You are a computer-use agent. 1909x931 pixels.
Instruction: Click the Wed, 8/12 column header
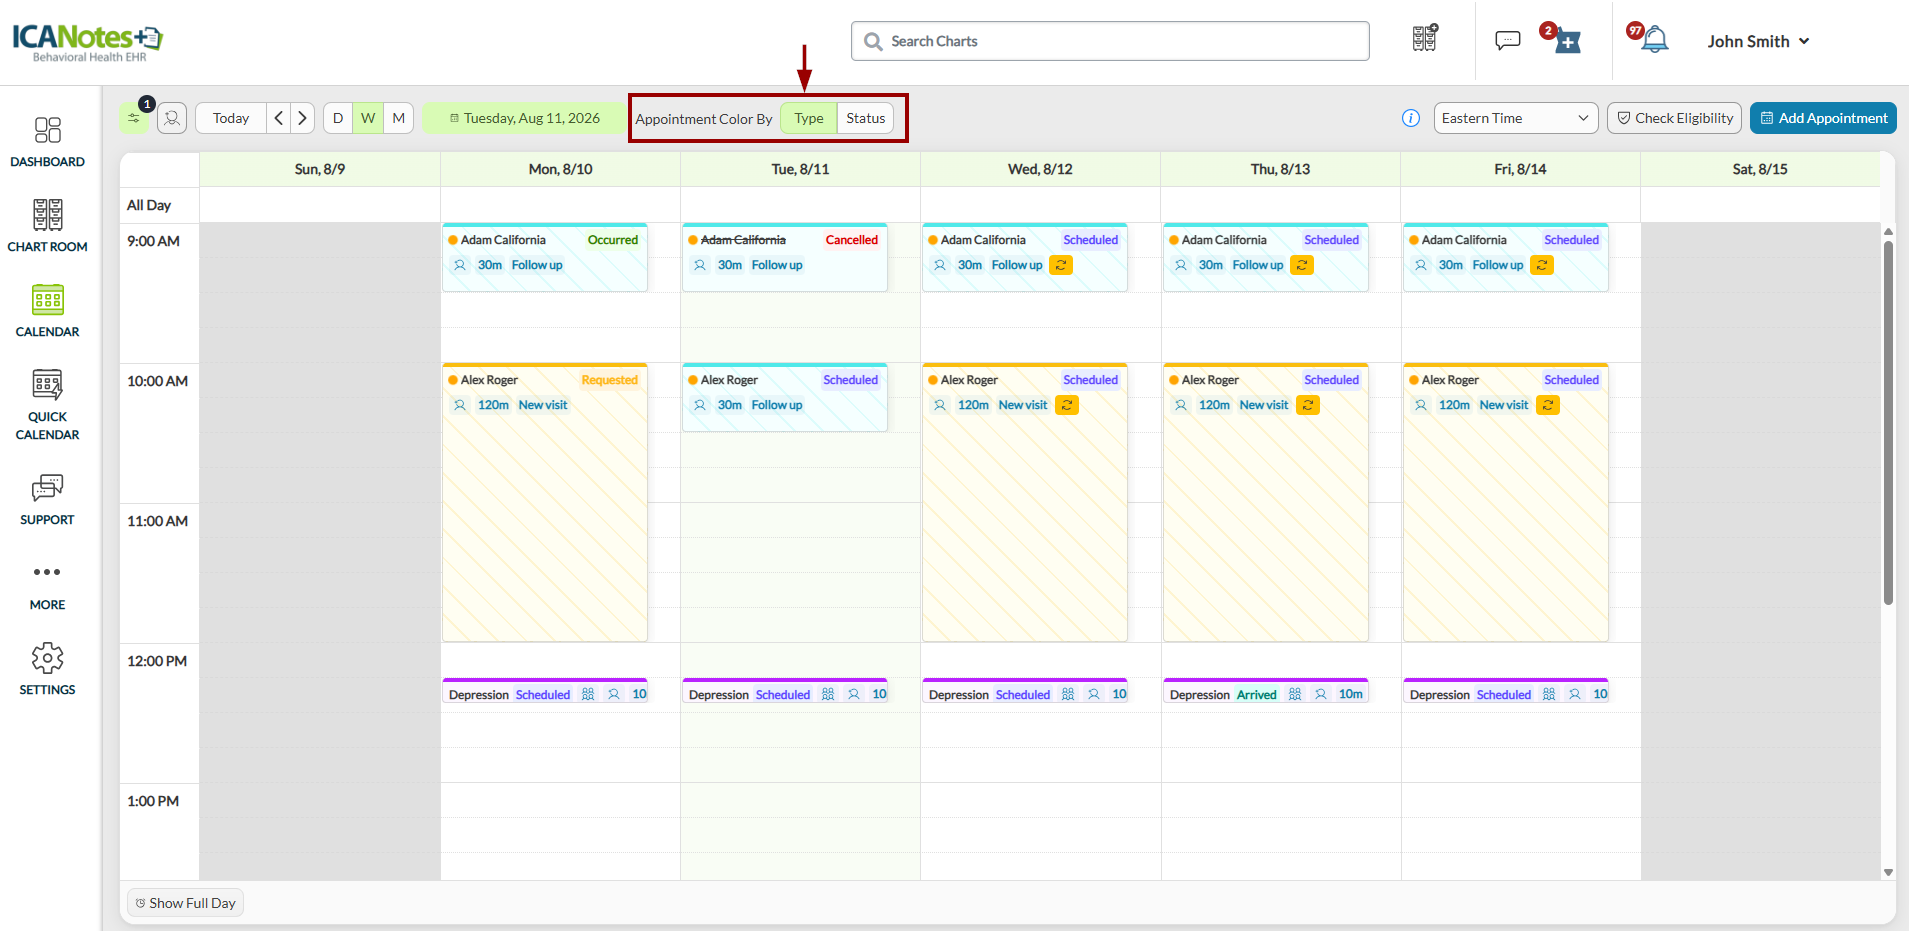pos(1040,169)
